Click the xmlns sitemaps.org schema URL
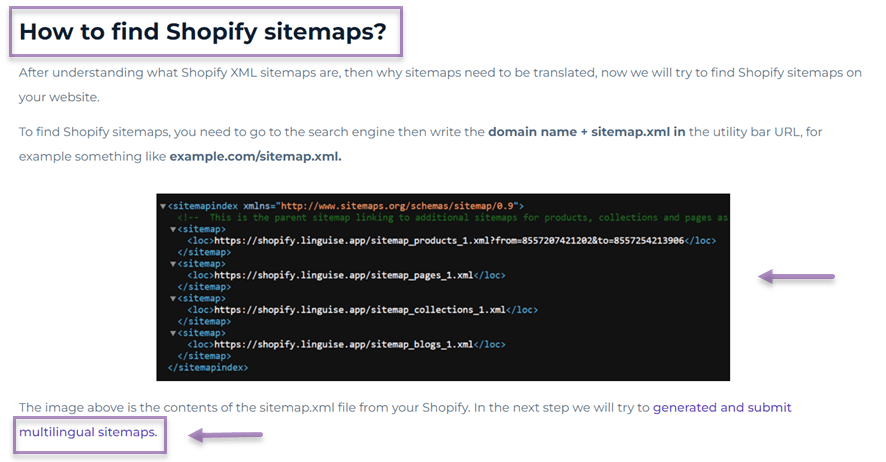The image size is (886, 462). click(x=399, y=206)
